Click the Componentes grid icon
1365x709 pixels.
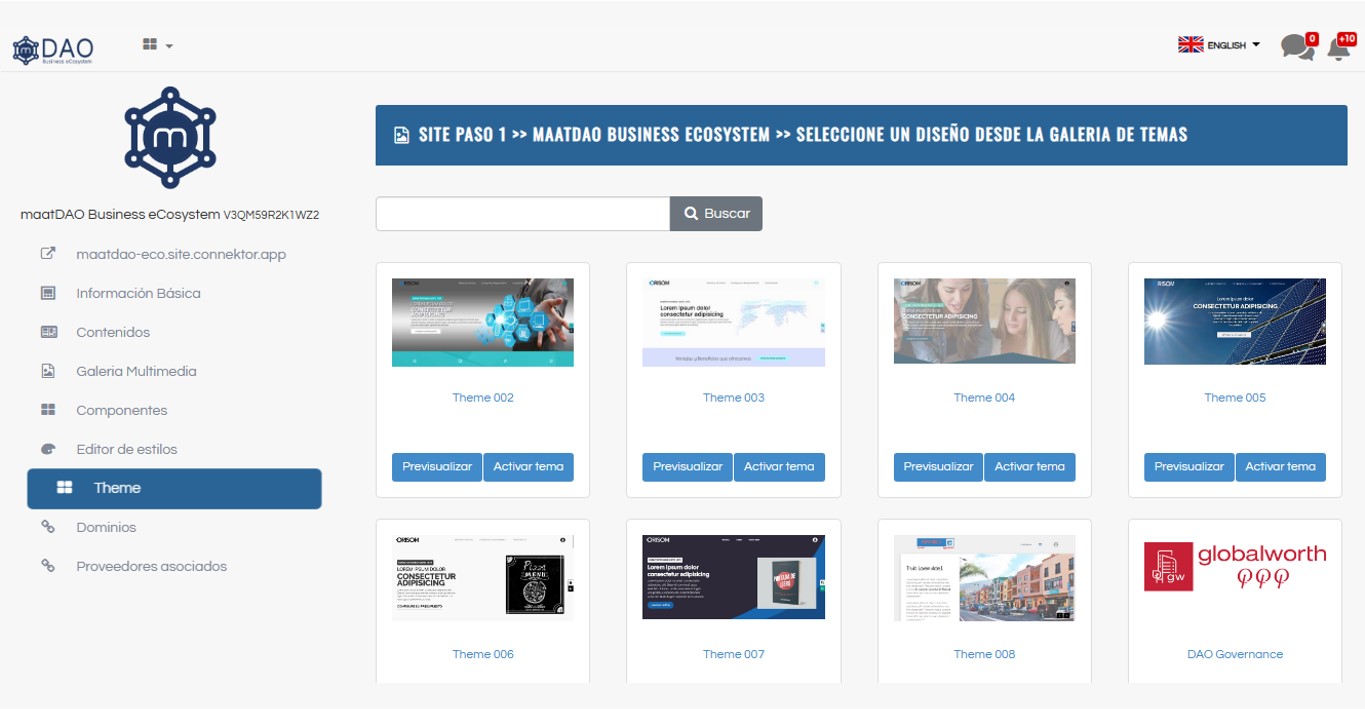click(48, 410)
